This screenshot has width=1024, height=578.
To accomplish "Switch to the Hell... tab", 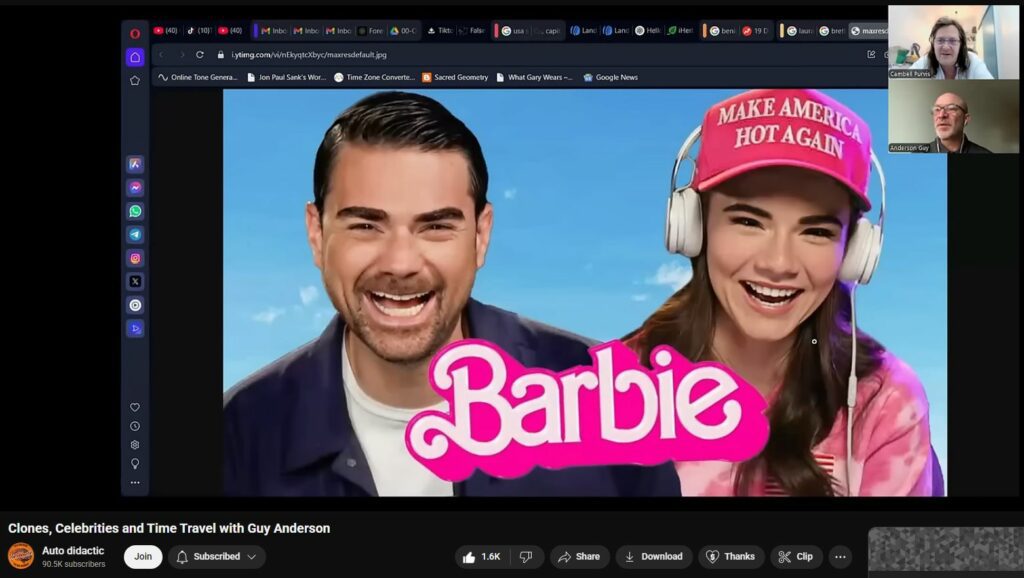I will [x=647, y=31].
